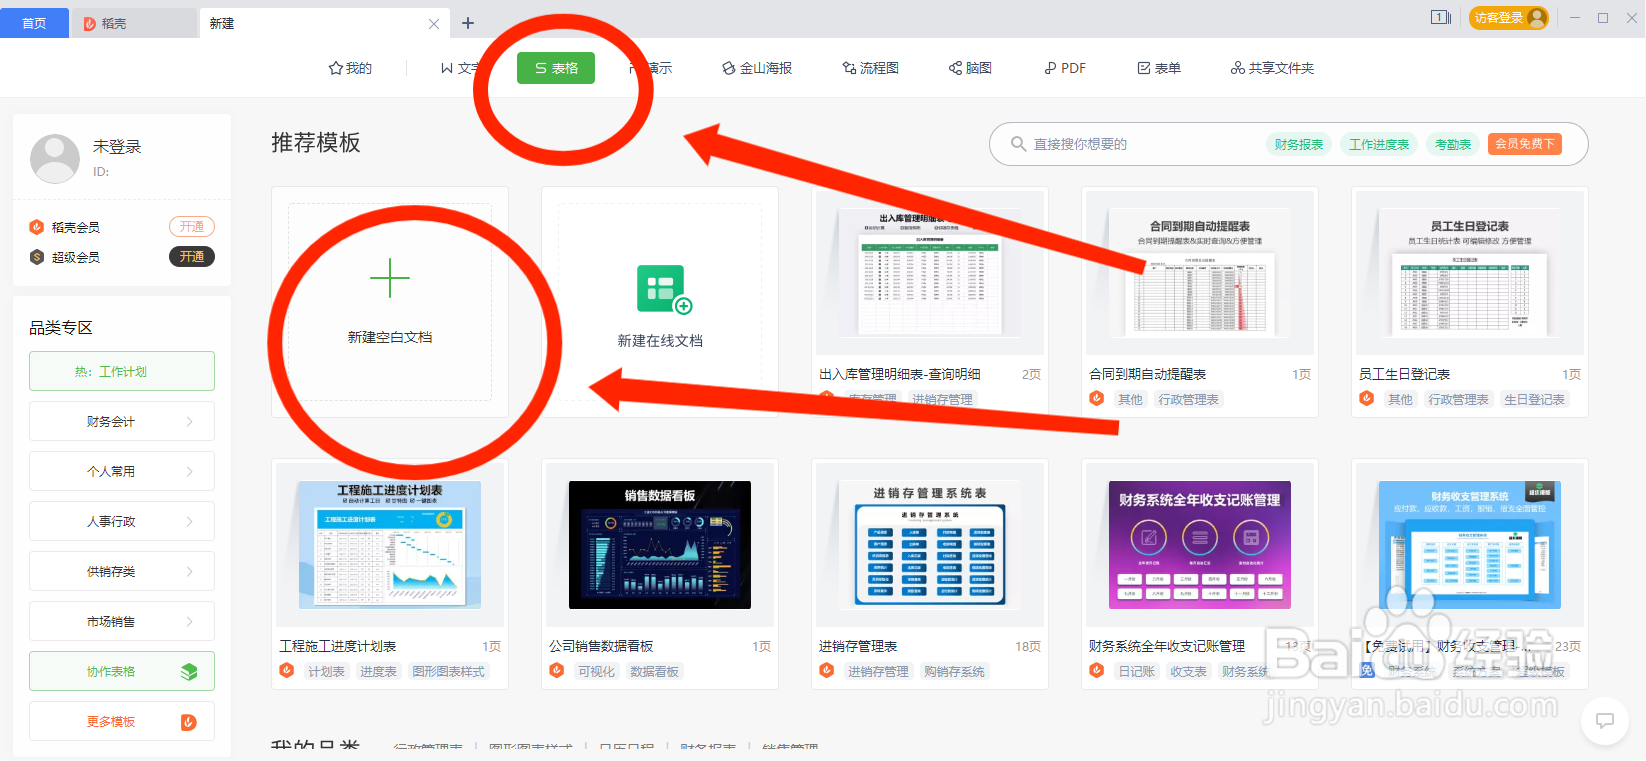The width and height of the screenshot is (1646, 761).
Task: Open 财务收支管理系统 template thumbnail
Action: (1470, 545)
